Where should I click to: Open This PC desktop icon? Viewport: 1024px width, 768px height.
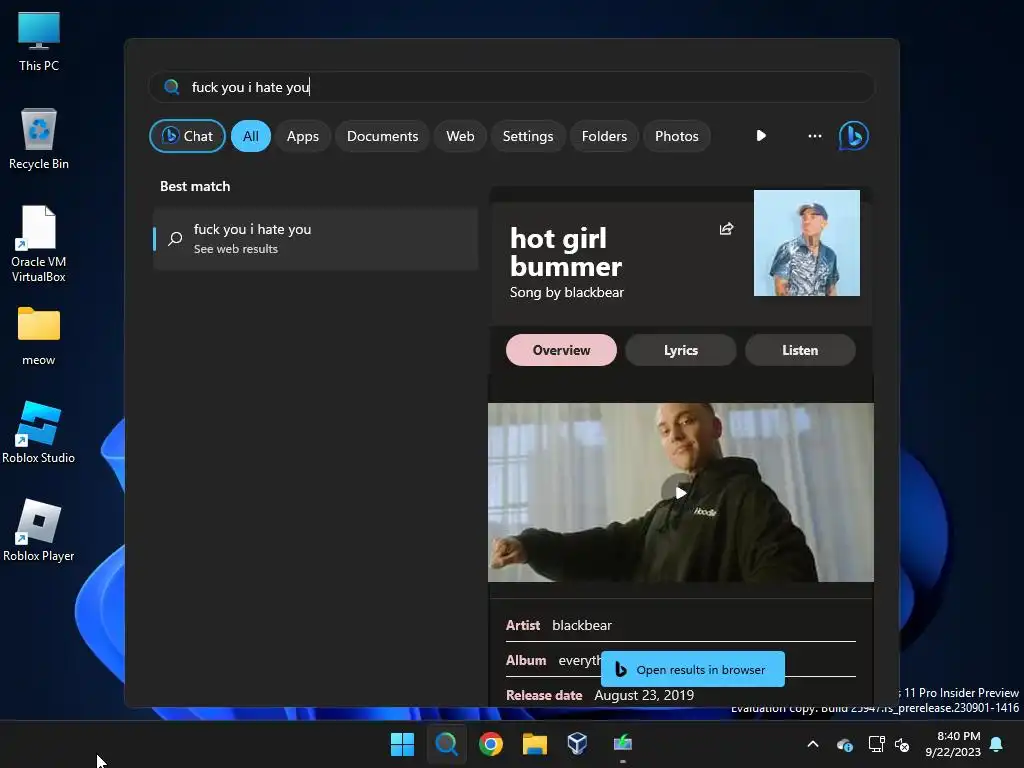39,41
